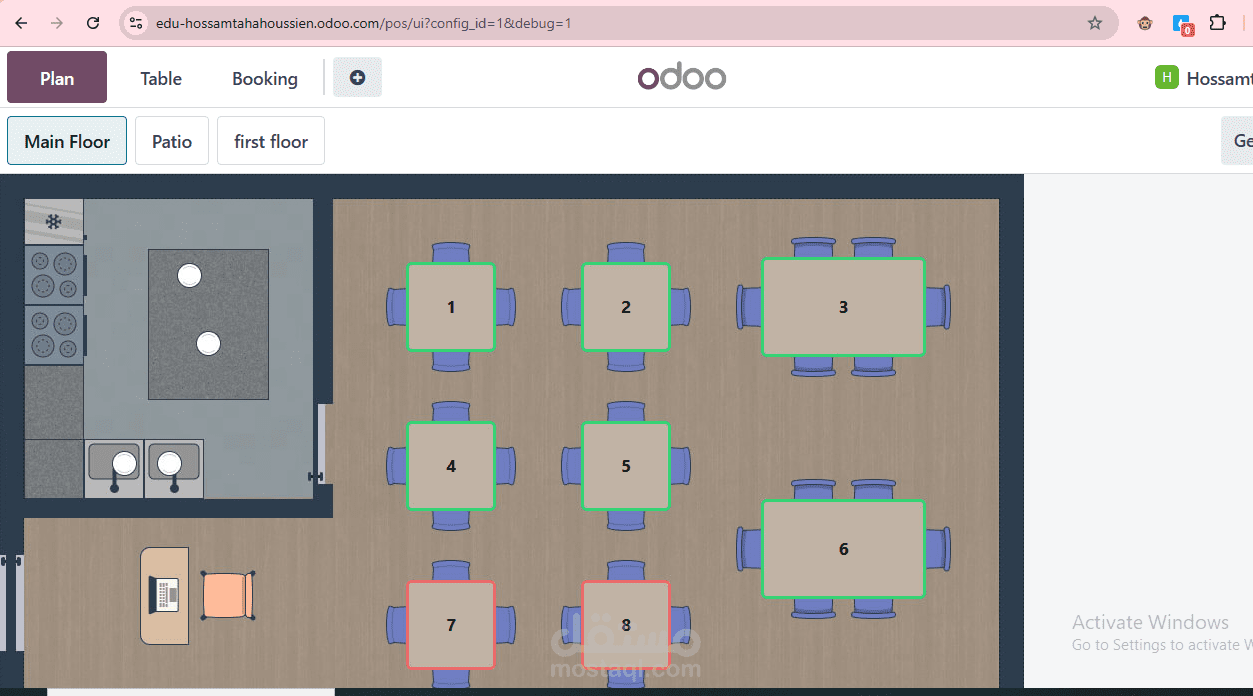This screenshot has width=1253, height=696.
Task: Open the Extensions puzzle icon
Action: click(x=1217, y=22)
